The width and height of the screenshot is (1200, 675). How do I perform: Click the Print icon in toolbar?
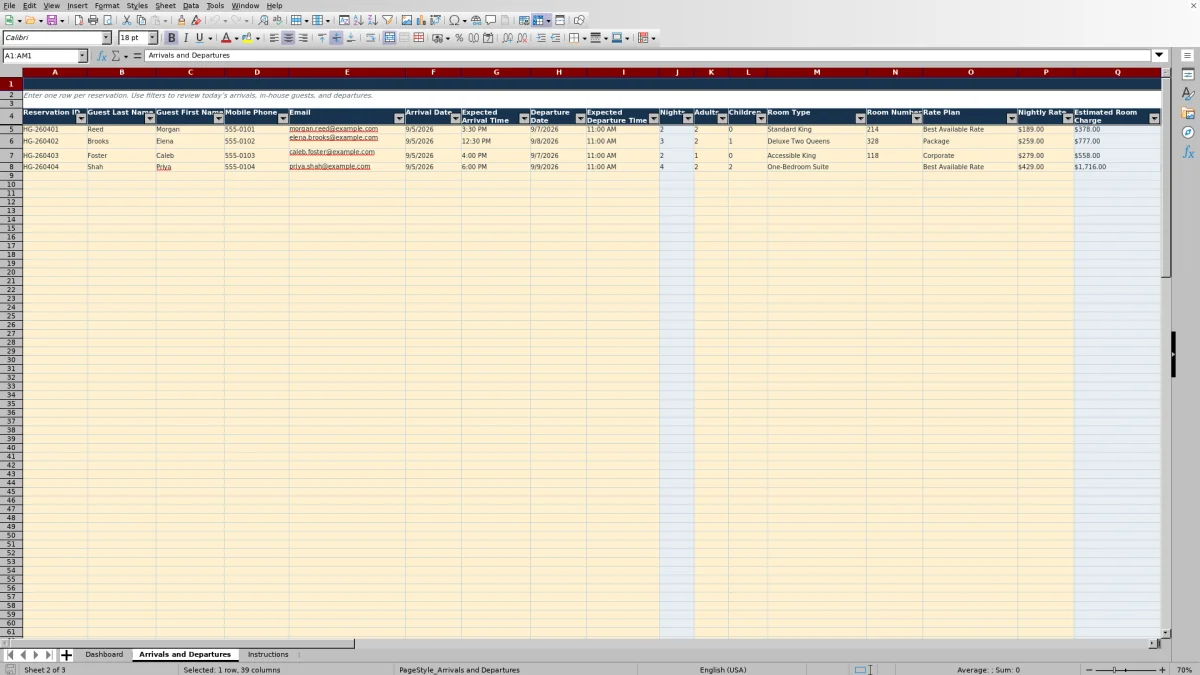pos(92,20)
